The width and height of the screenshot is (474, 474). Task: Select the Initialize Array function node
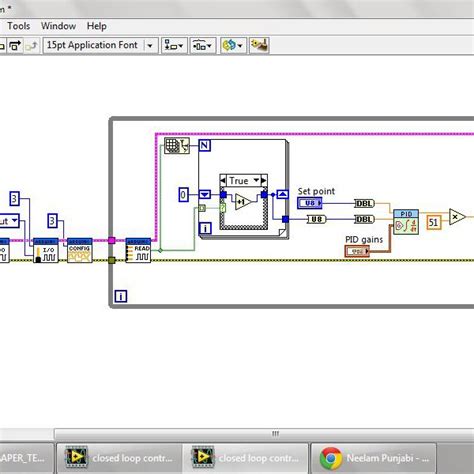tap(177, 146)
